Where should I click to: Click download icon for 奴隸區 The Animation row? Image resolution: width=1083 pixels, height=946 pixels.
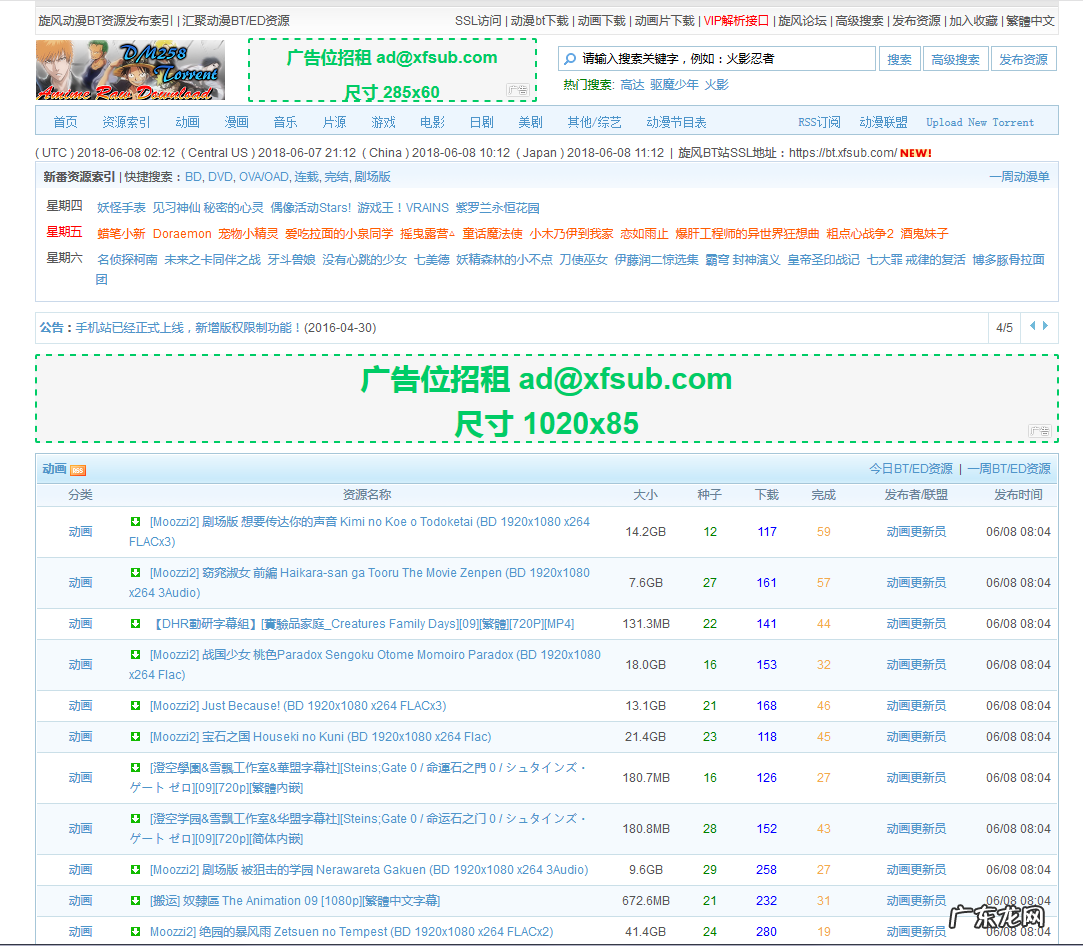(x=135, y=901)
